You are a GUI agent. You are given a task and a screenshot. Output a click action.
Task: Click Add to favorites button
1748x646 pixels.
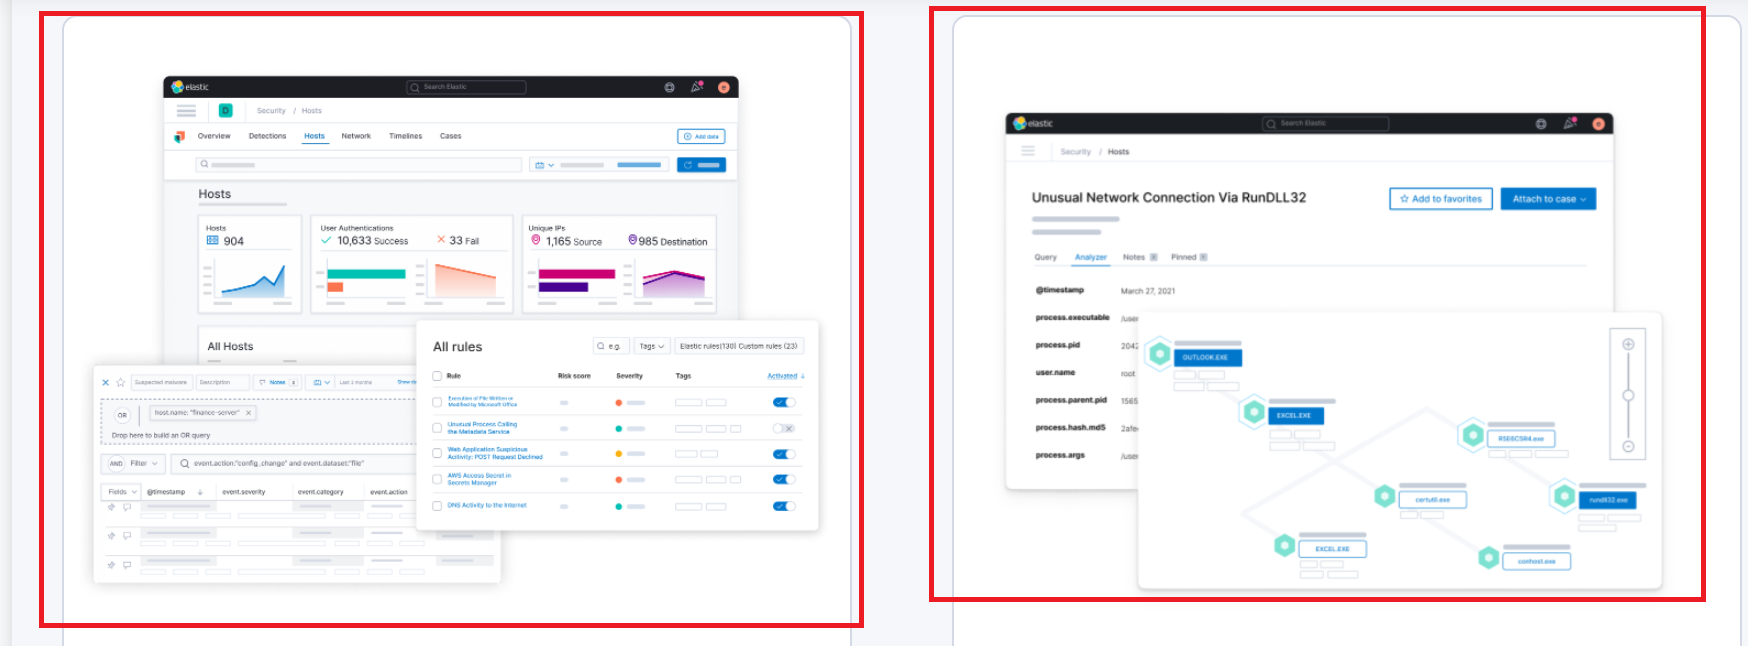[x=1441, y=199]
